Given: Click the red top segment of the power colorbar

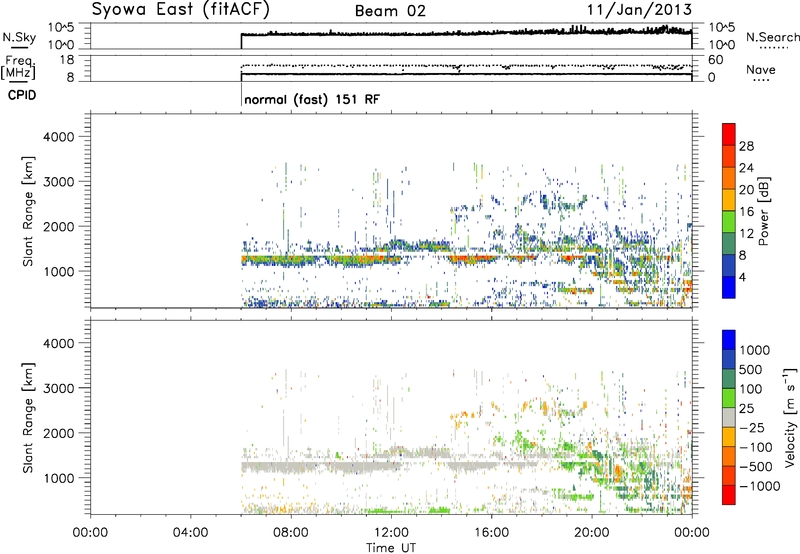Looking at the screenshot, I should point(729,134).
